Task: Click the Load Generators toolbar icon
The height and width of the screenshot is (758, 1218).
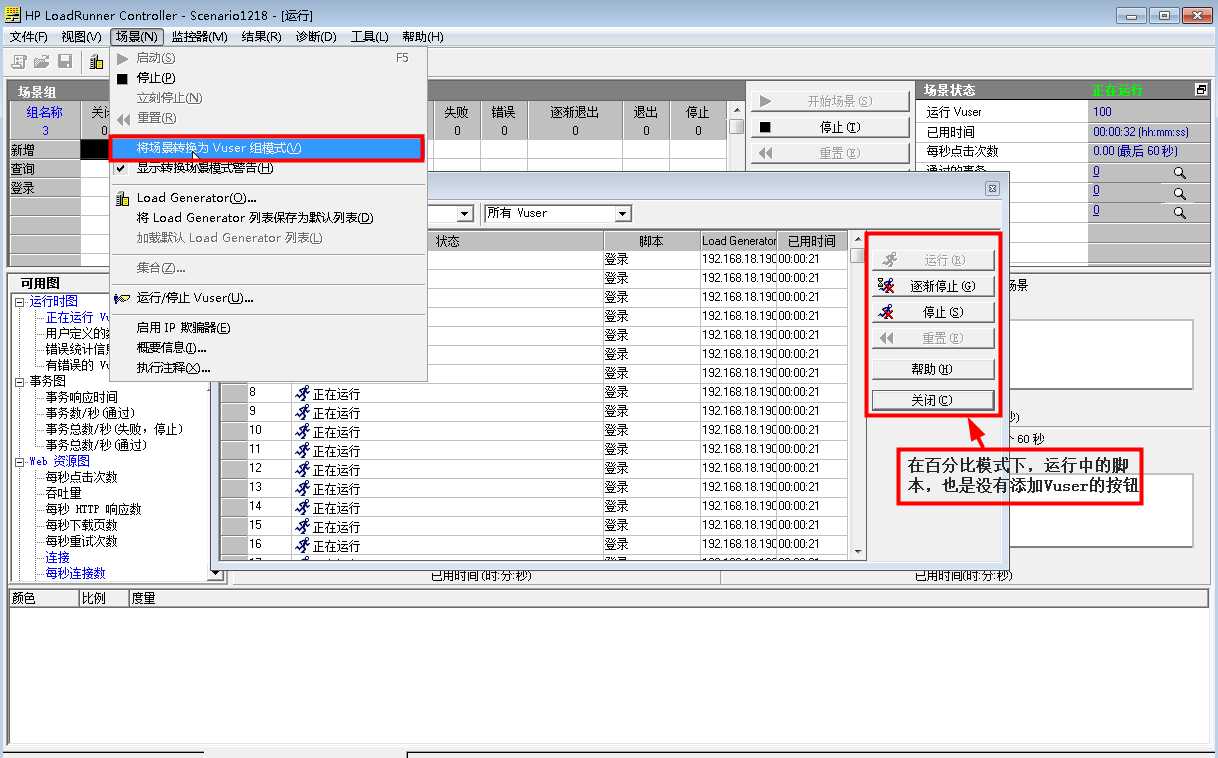Action: click(96, 62)
